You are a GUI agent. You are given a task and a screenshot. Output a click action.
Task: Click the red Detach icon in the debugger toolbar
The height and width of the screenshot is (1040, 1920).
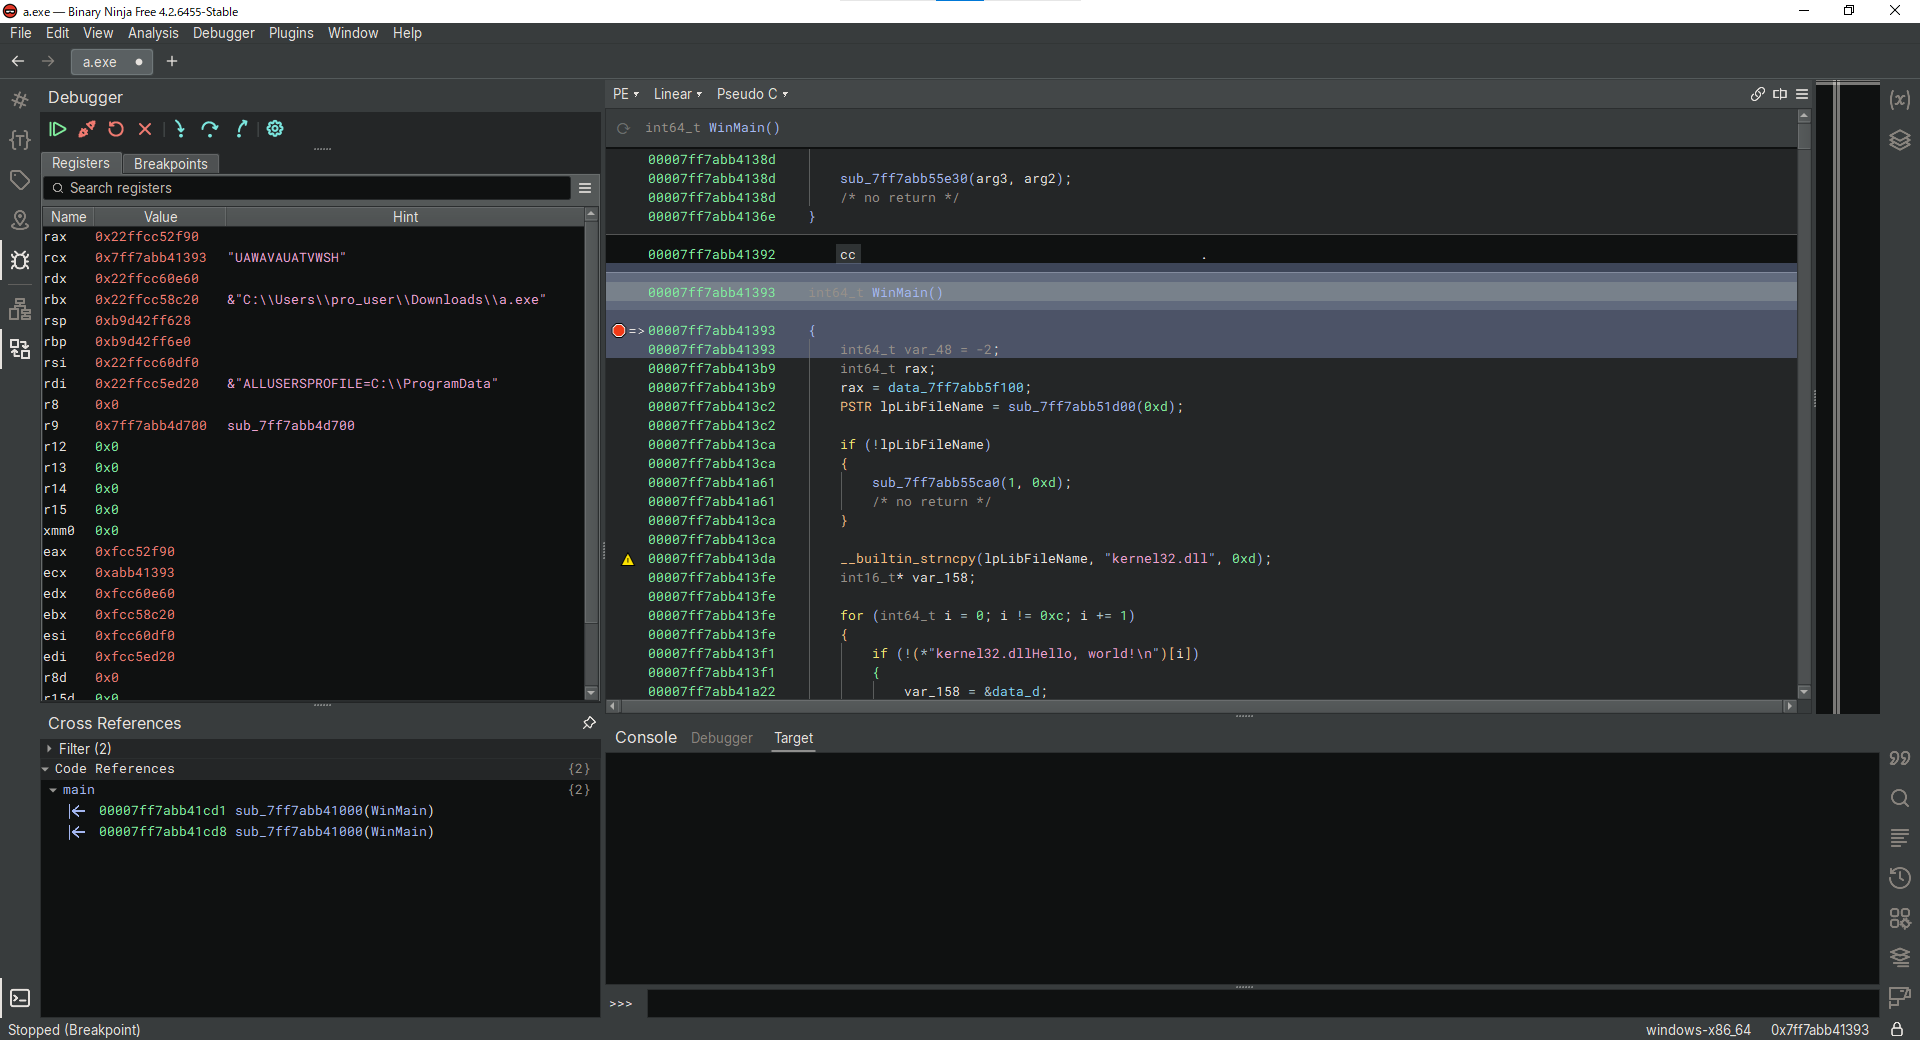[x=87, y=129]
